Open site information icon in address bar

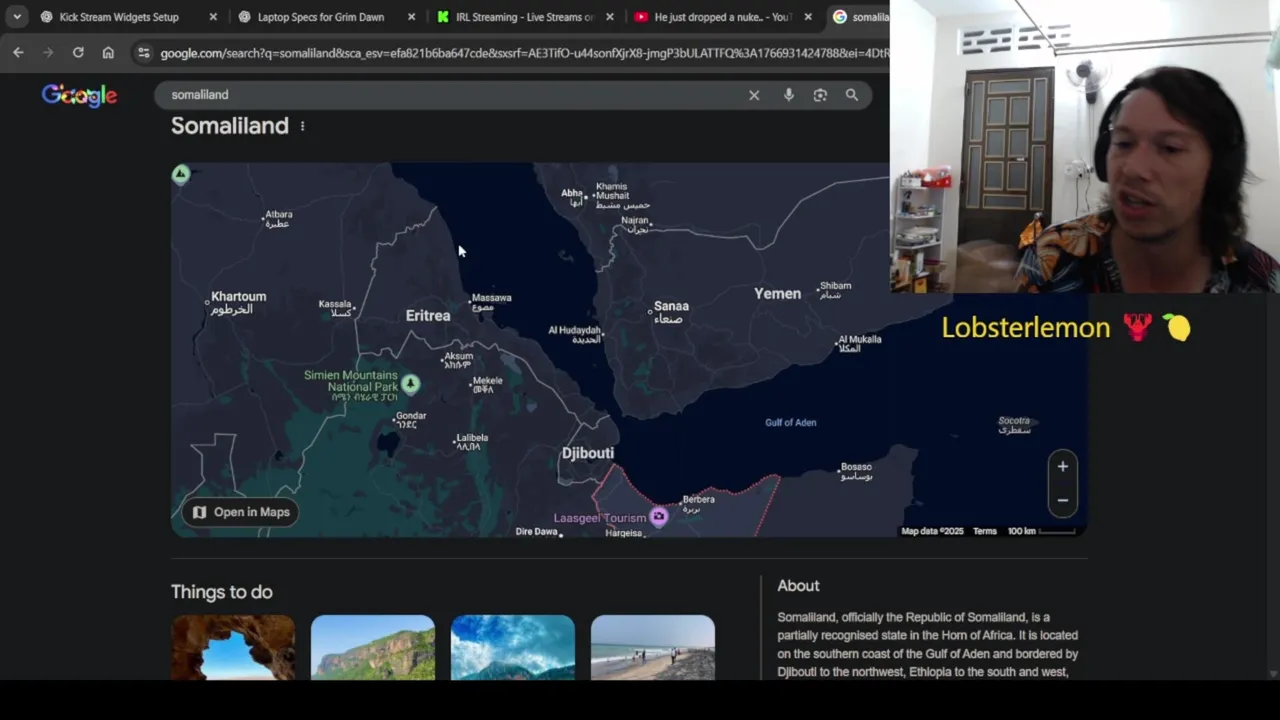click(143, 53)
